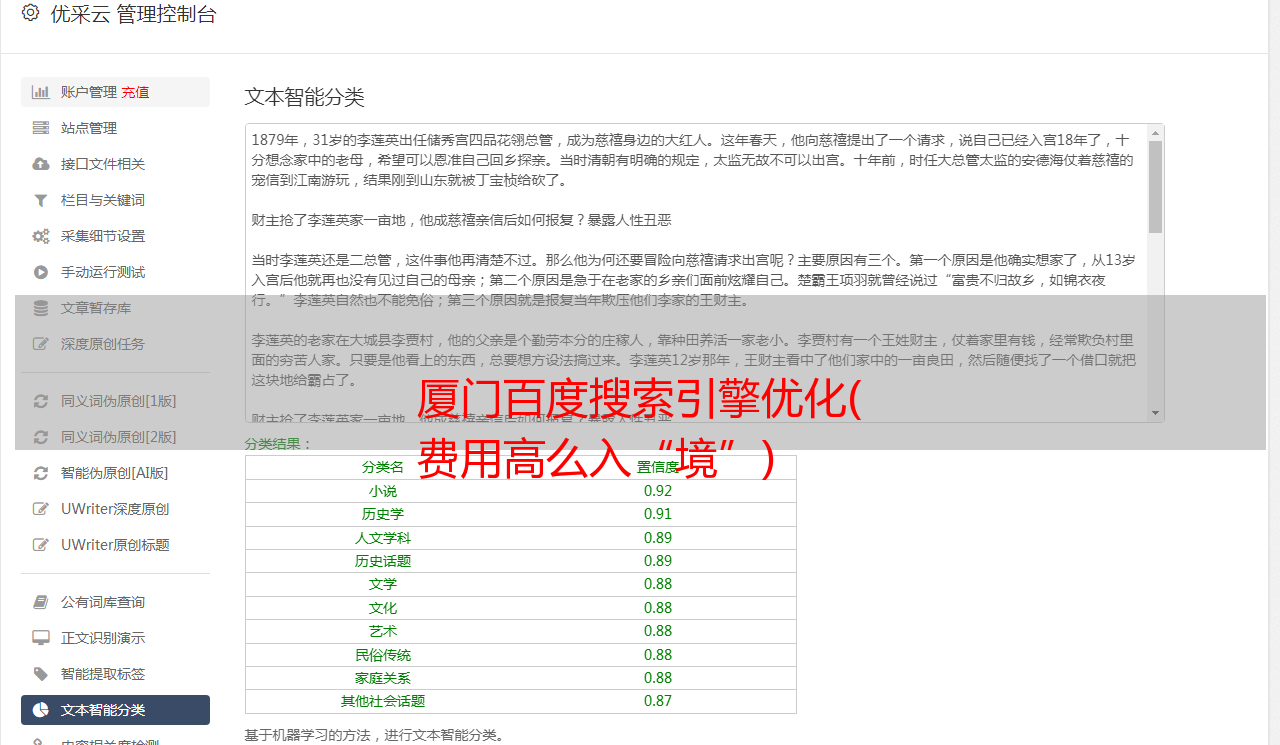Click the 其他社会话题 category cell
1280x745 pixels.
tap(383, 701)
